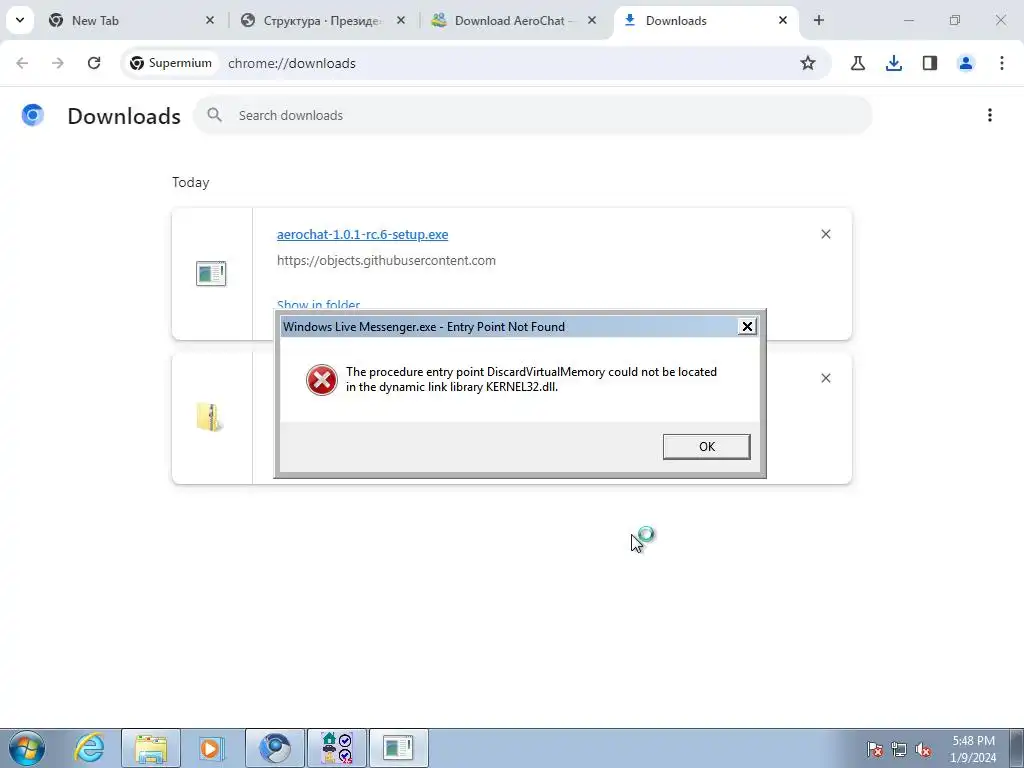Viewport: 1024px width, 768px height.
Task: Go forward to the next page
Action: coord(58,63)
